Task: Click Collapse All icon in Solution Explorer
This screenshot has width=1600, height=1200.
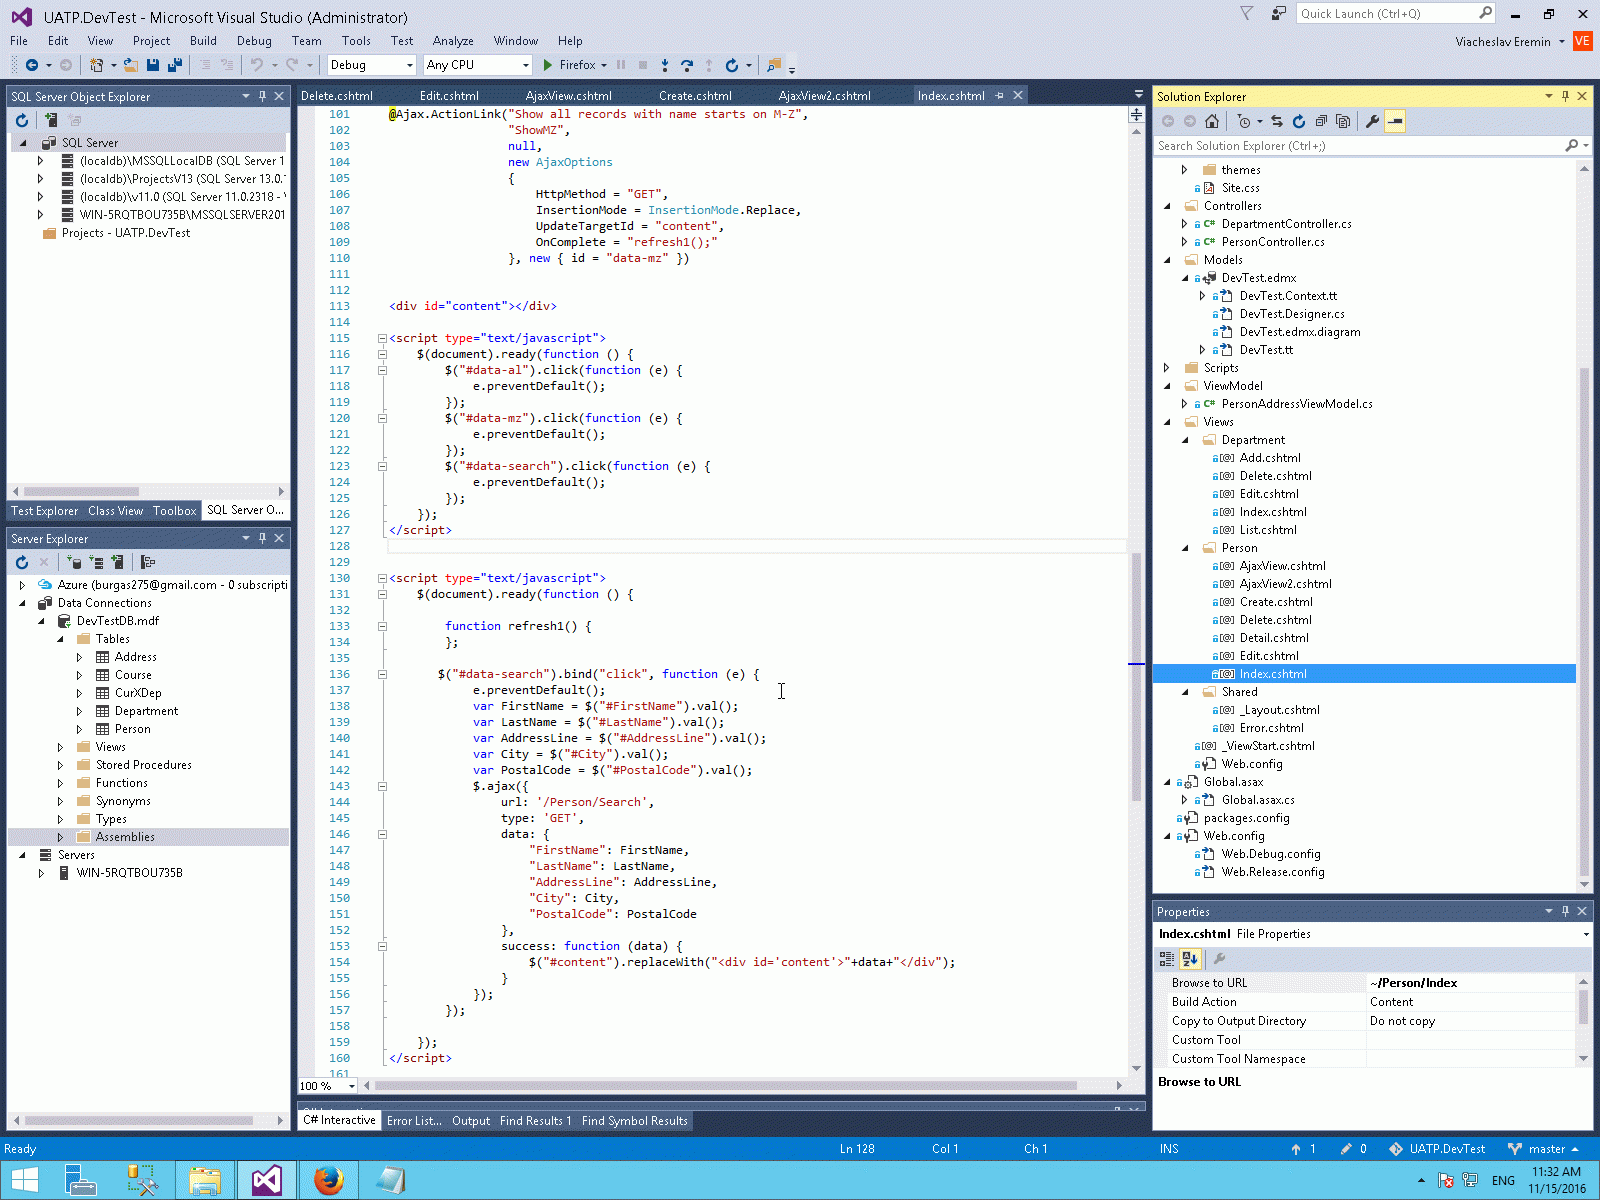Action: pyautogui.click(x=1321, y=121)
